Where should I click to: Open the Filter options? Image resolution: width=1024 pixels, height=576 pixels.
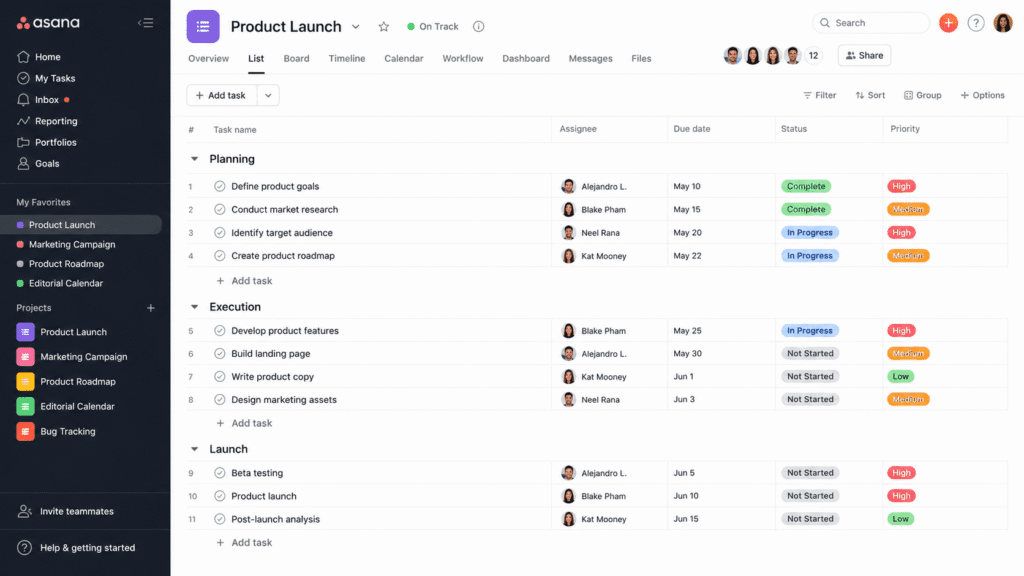point(820,95)
